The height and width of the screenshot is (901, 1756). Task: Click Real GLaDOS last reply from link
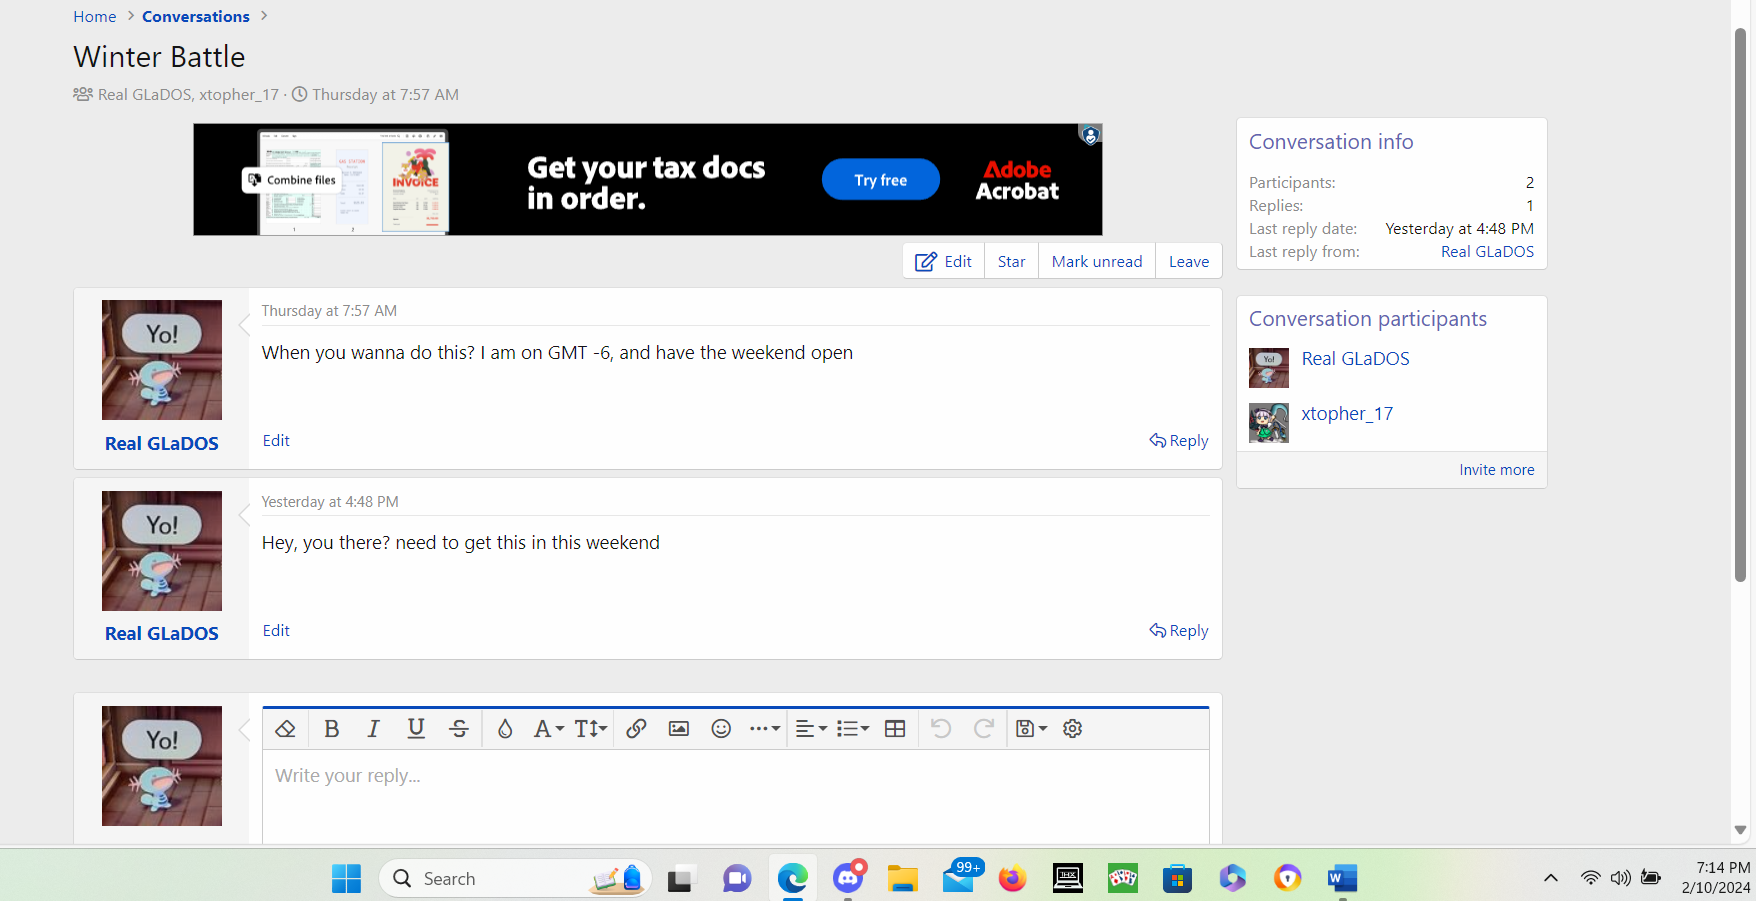point(1487,252)
